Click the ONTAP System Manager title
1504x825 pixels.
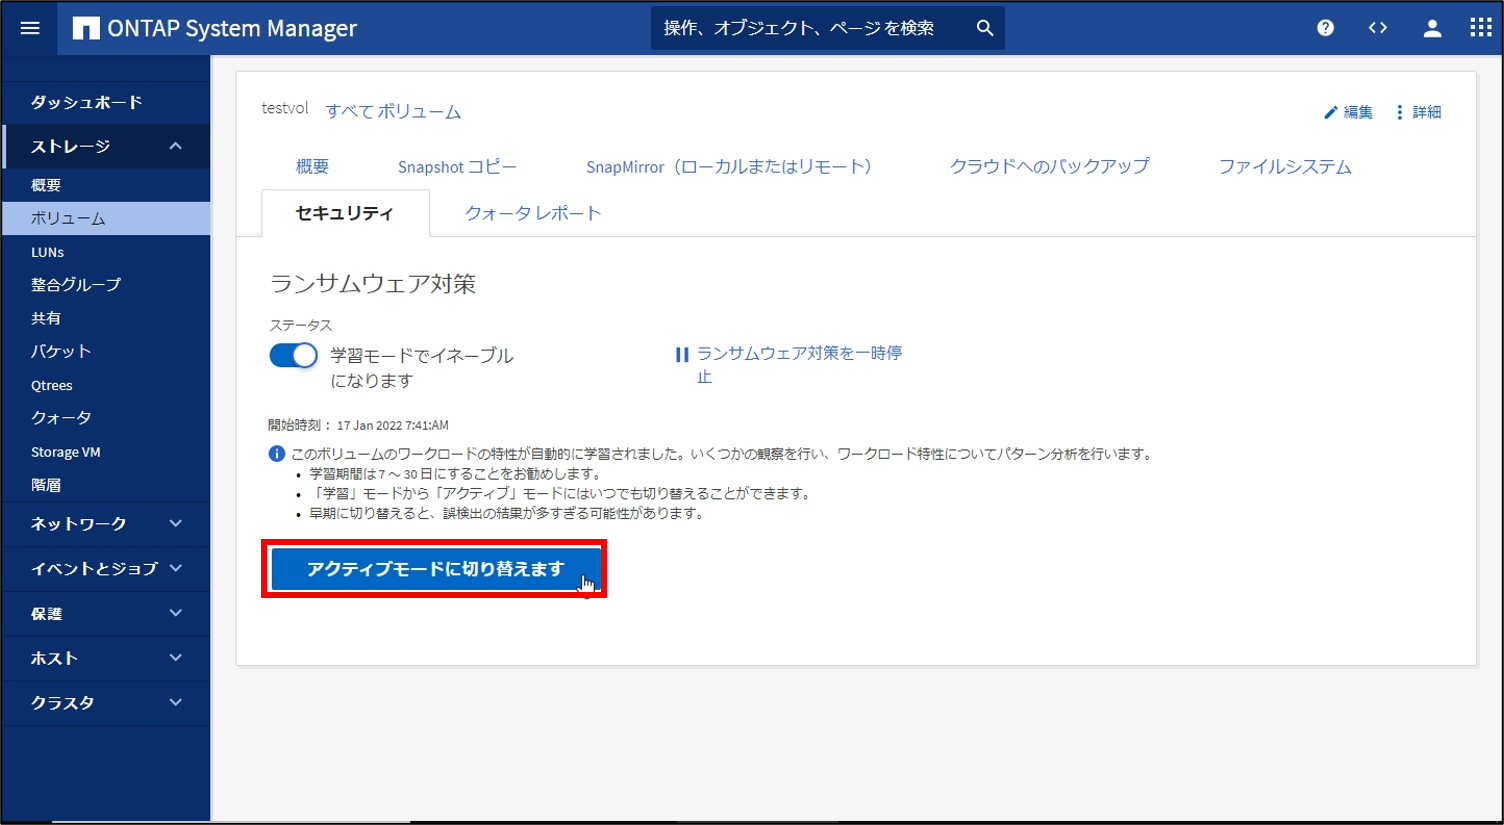coord(232,28)
